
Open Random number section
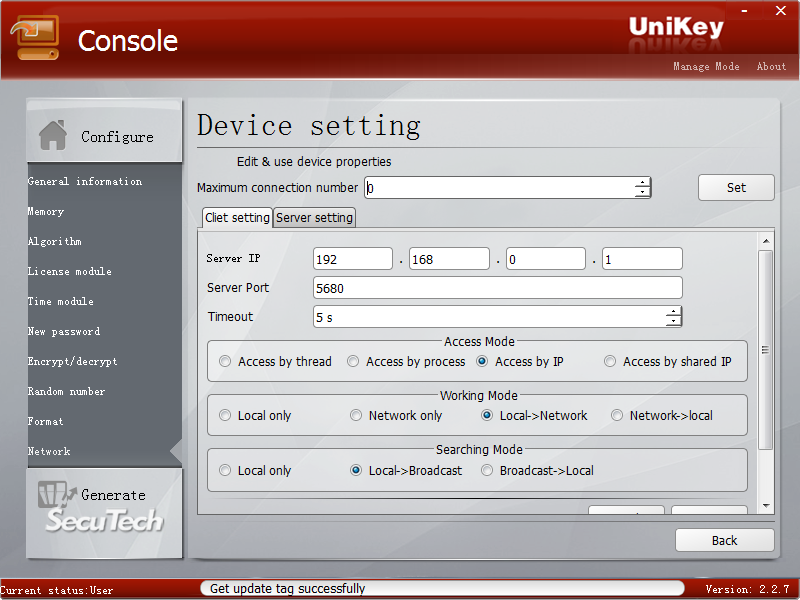click(66, 391)
